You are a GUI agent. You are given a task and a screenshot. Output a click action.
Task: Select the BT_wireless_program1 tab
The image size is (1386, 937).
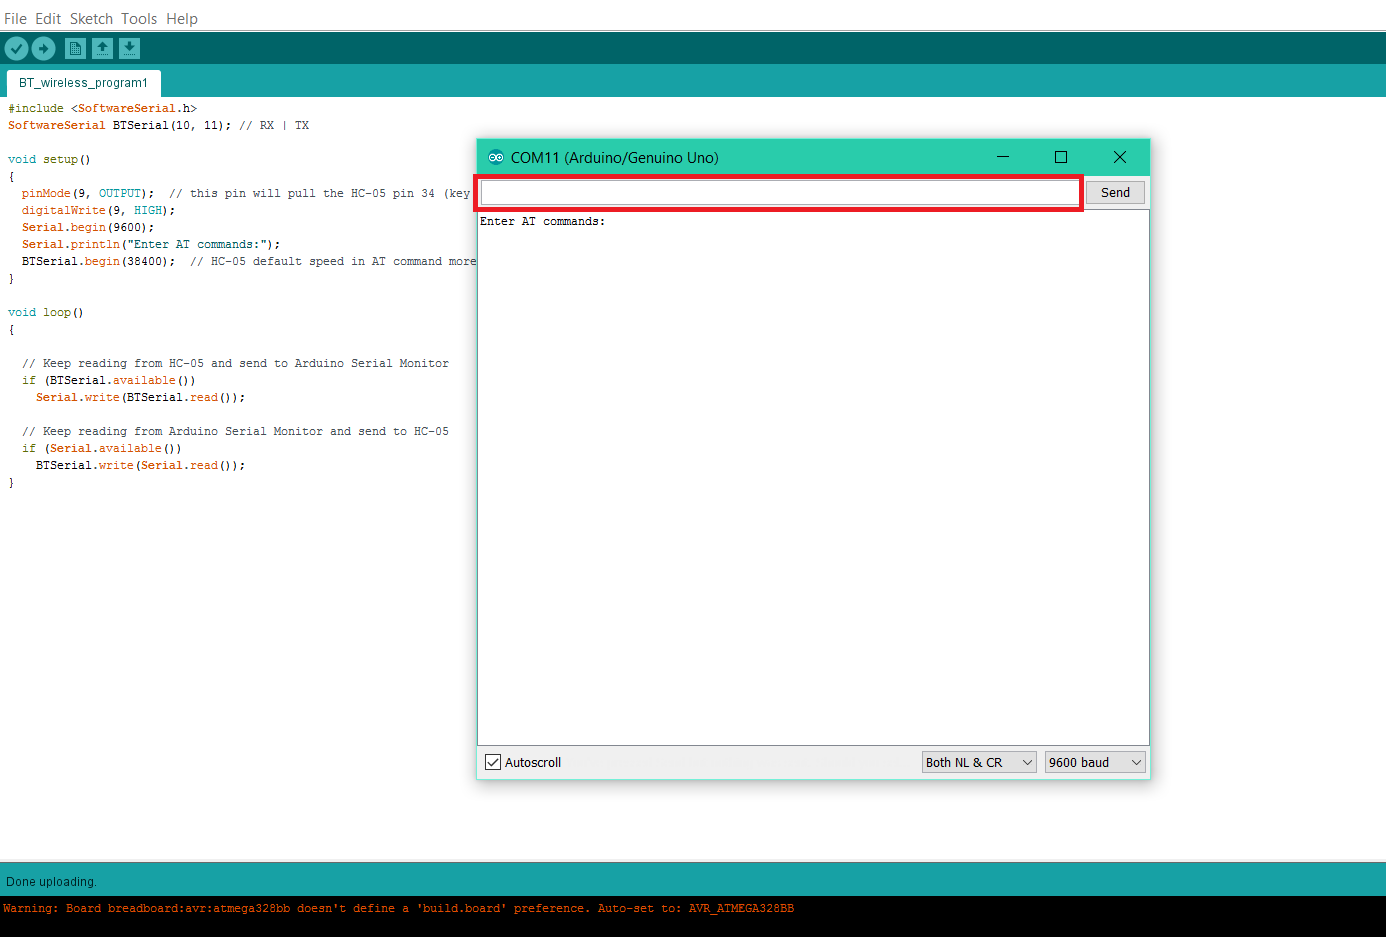click(83, 83)
